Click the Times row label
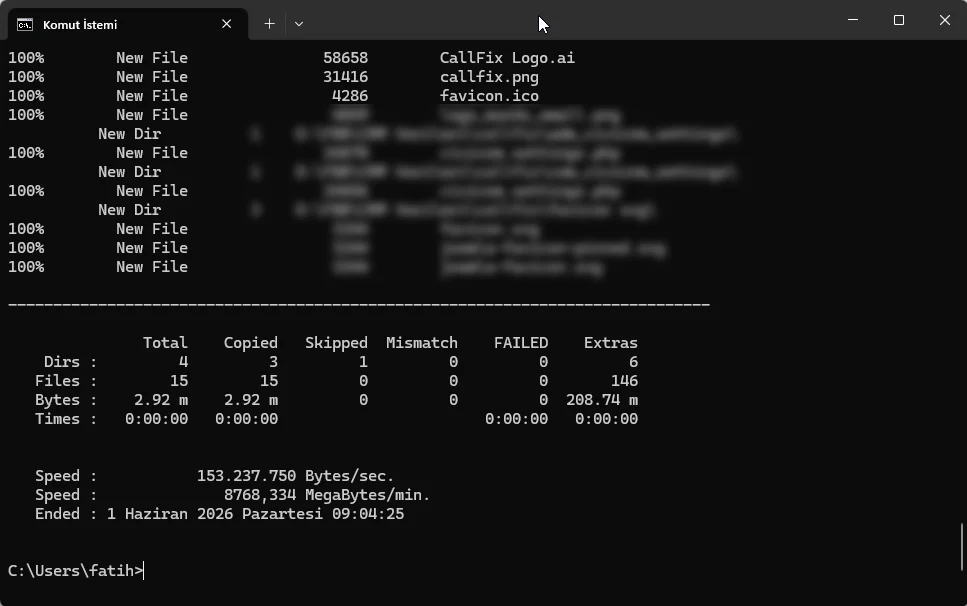967x606 pixels. click(57, 419)
